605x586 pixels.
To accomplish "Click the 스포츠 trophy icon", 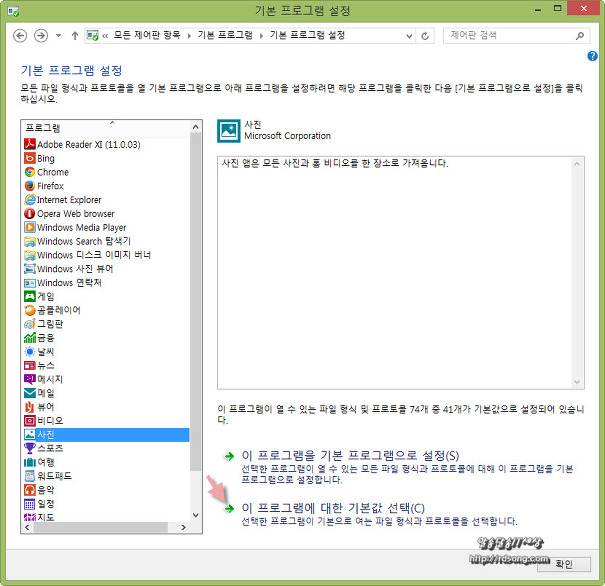I will 30,448.
